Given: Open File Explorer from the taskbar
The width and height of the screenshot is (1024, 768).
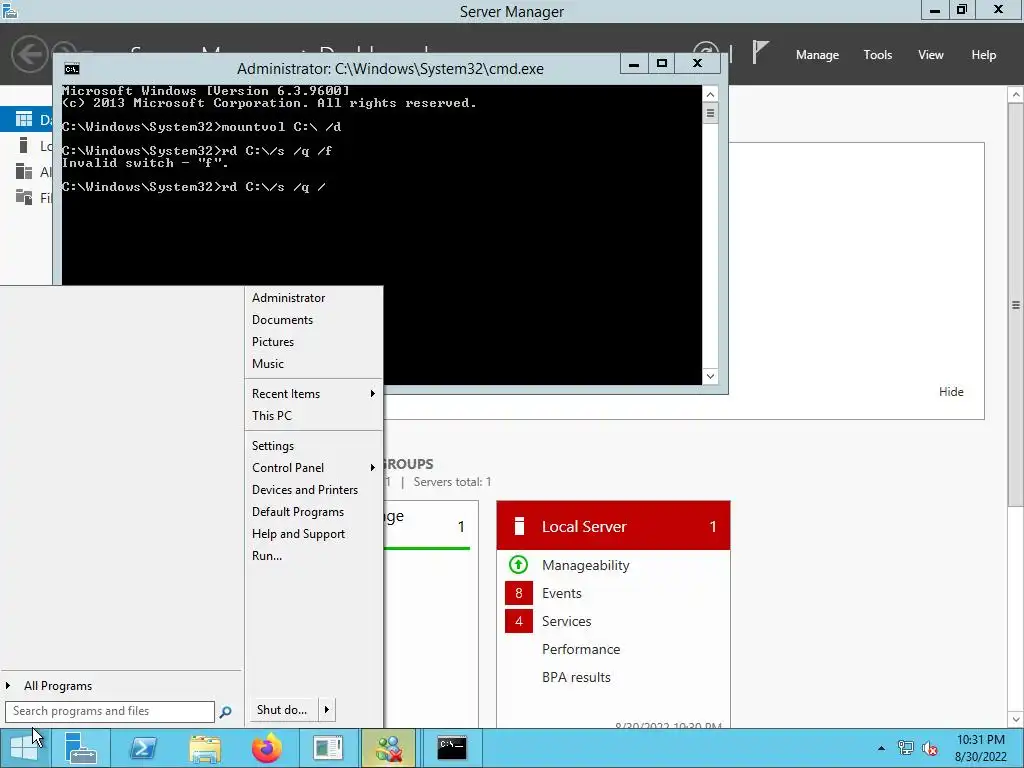Looking at the screenshot, I should [204, 748].
